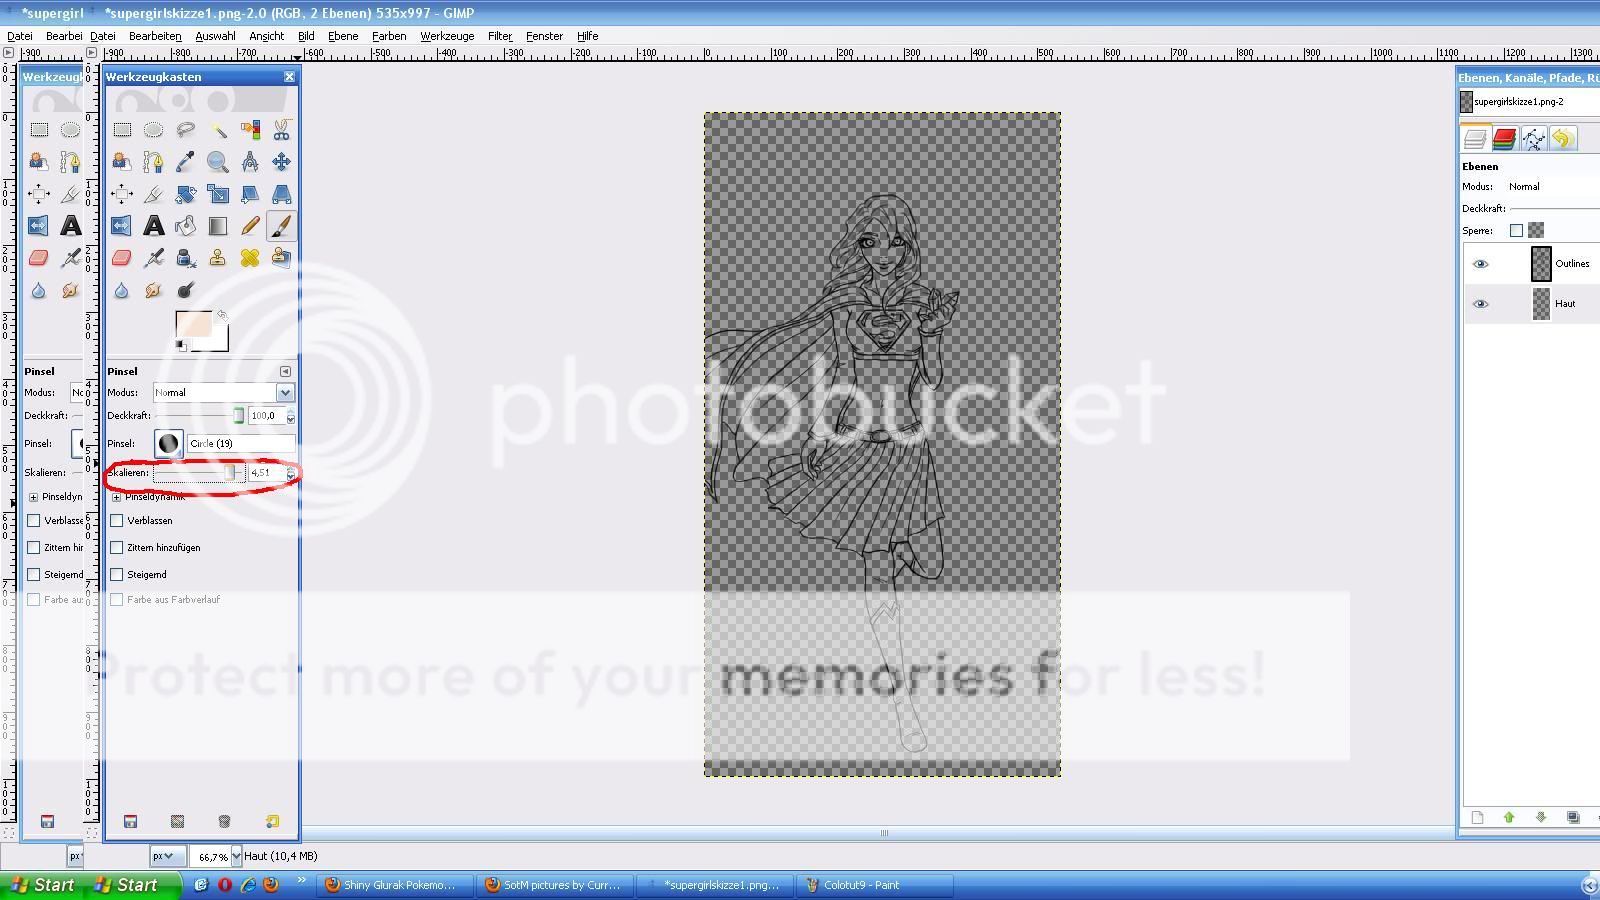Select the Perspective Clone tool
The height and width of the screenshot is (900, 1600).
pos(282,258)
